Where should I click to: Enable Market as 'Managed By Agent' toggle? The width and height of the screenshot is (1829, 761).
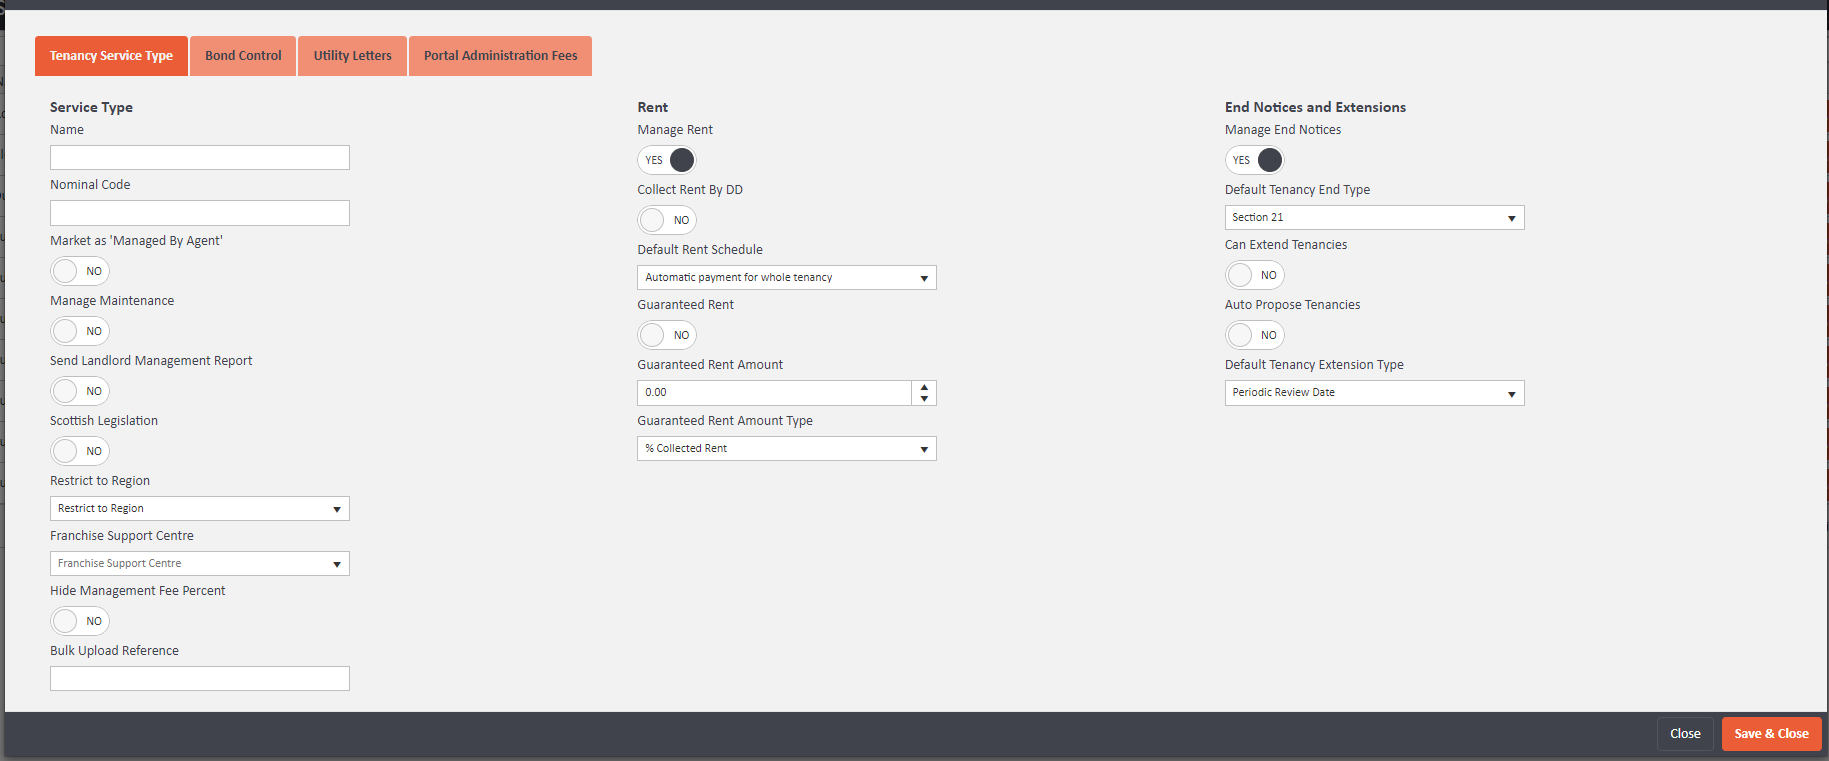[x=80, y=271]
